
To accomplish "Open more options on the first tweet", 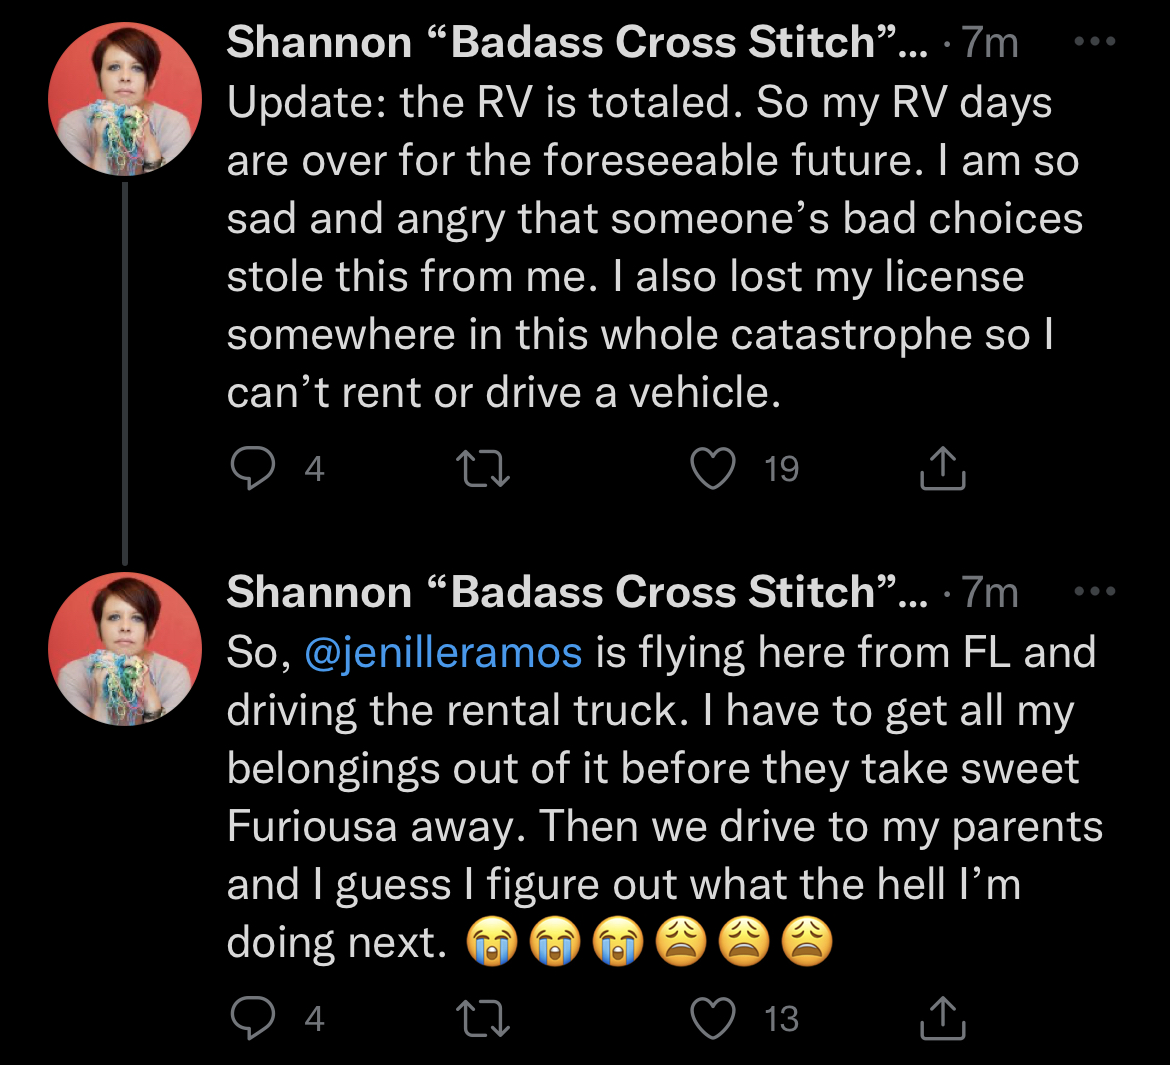I will 1094,42.
